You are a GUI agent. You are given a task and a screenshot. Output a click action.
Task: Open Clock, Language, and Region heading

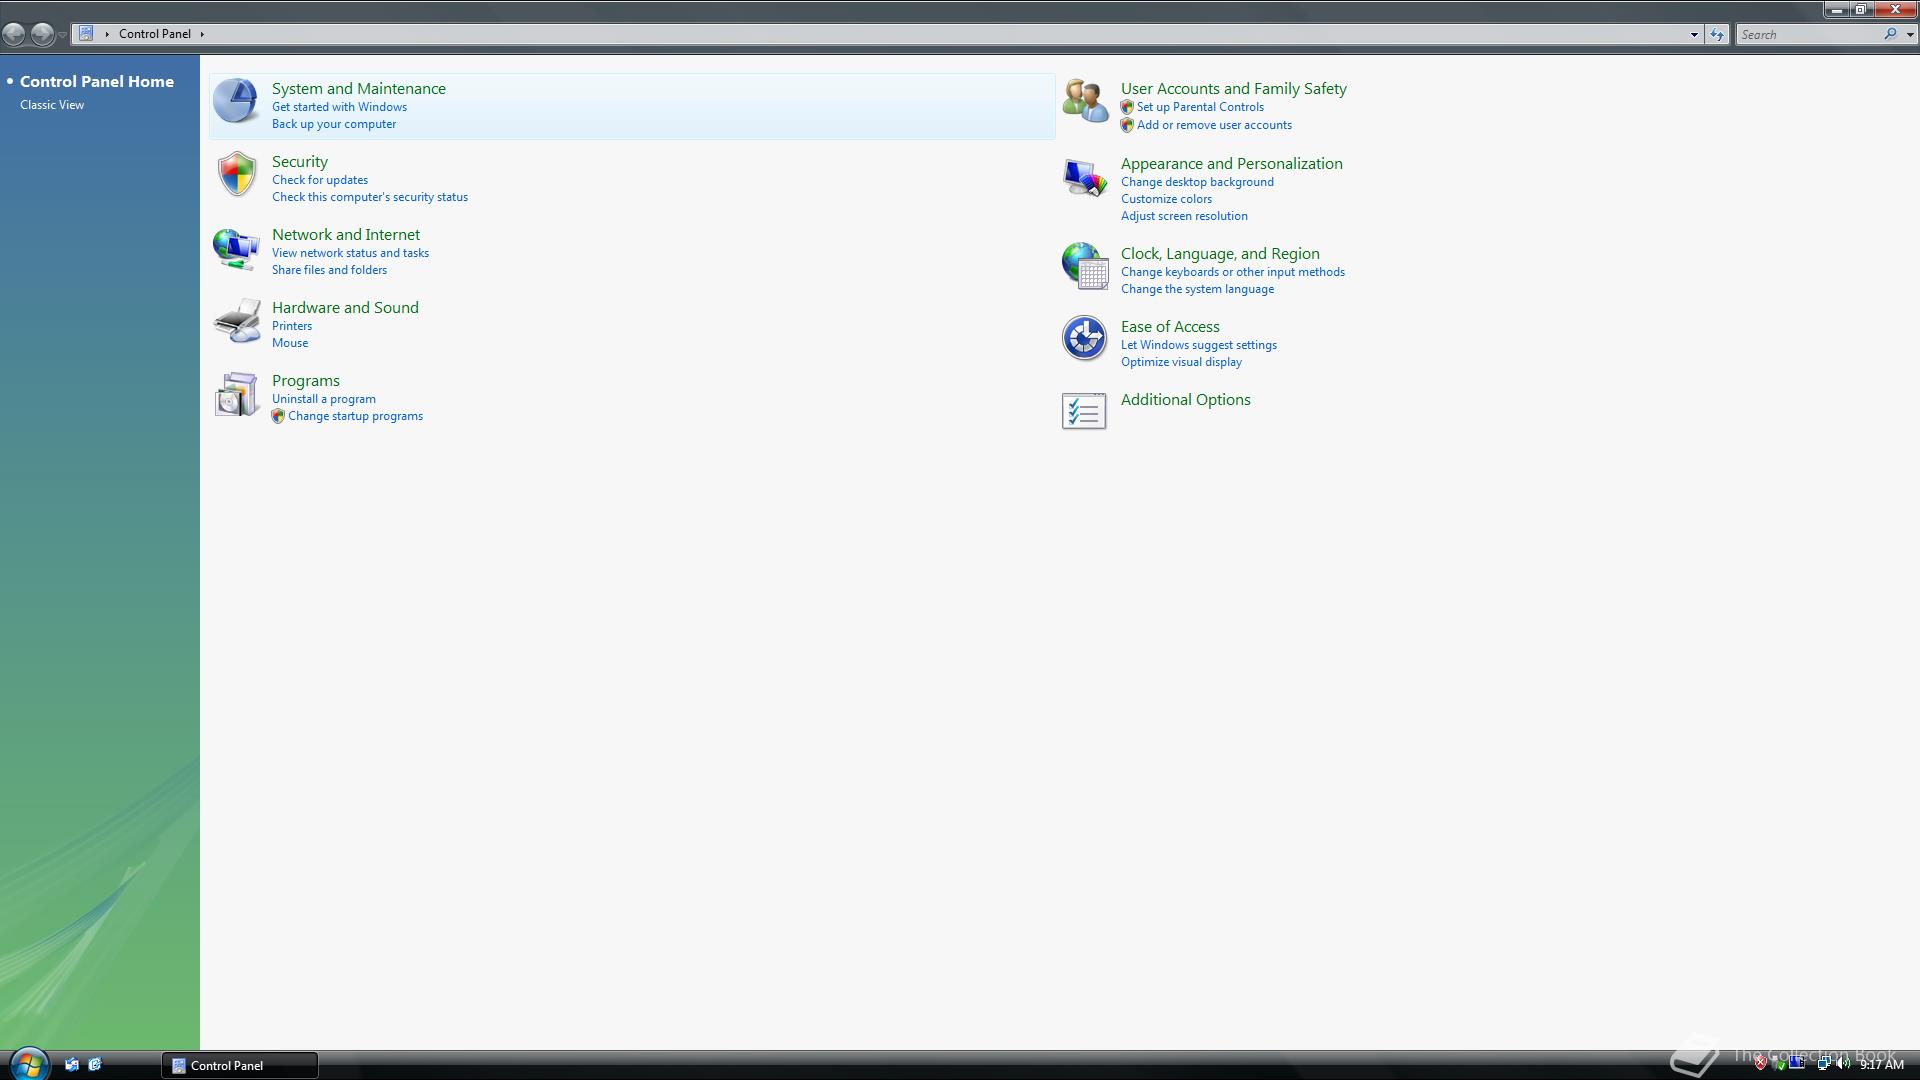tap(1220, 254)
